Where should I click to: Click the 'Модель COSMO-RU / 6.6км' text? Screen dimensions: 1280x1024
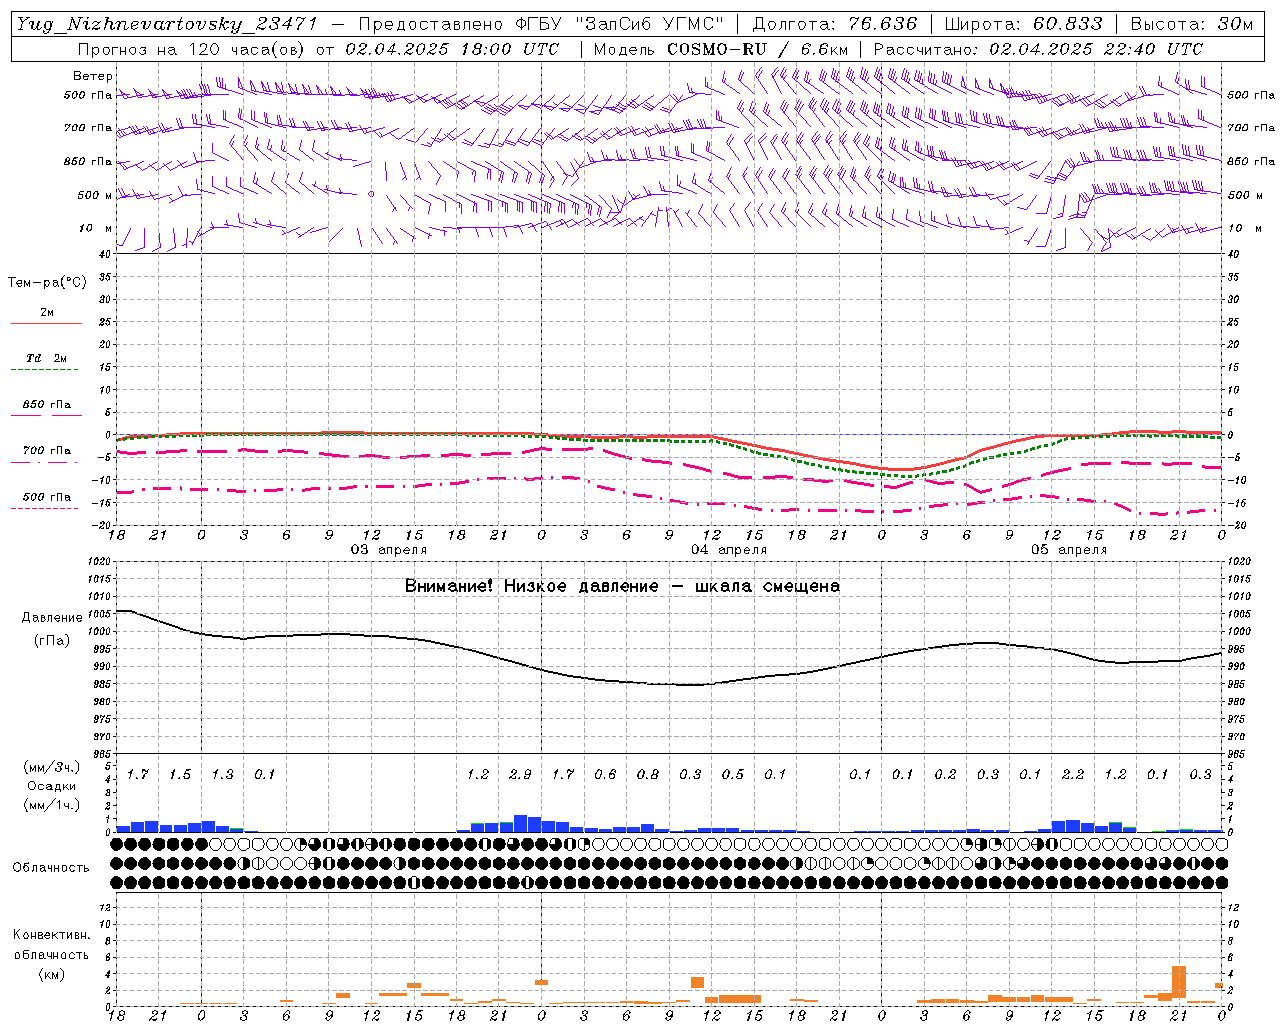coord(720,49)
